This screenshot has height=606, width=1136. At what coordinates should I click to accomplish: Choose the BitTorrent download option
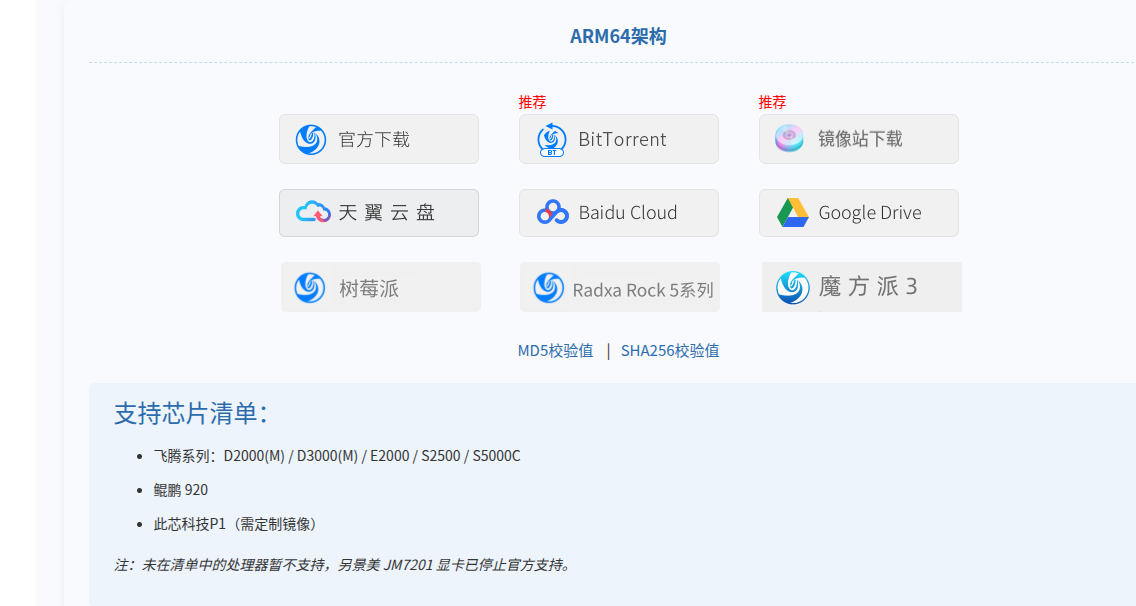pyautogui.click(x=619, y=139)
